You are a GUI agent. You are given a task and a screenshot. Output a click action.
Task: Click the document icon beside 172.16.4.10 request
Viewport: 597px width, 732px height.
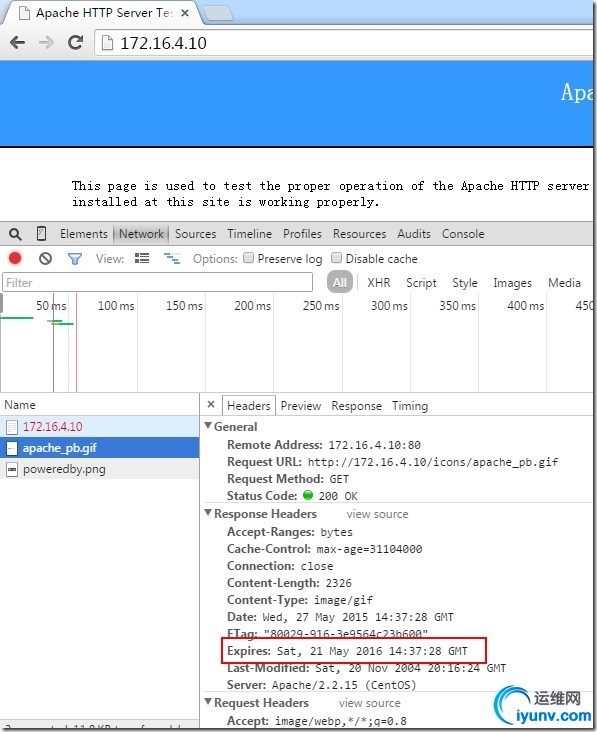click(x=12, y=427)
